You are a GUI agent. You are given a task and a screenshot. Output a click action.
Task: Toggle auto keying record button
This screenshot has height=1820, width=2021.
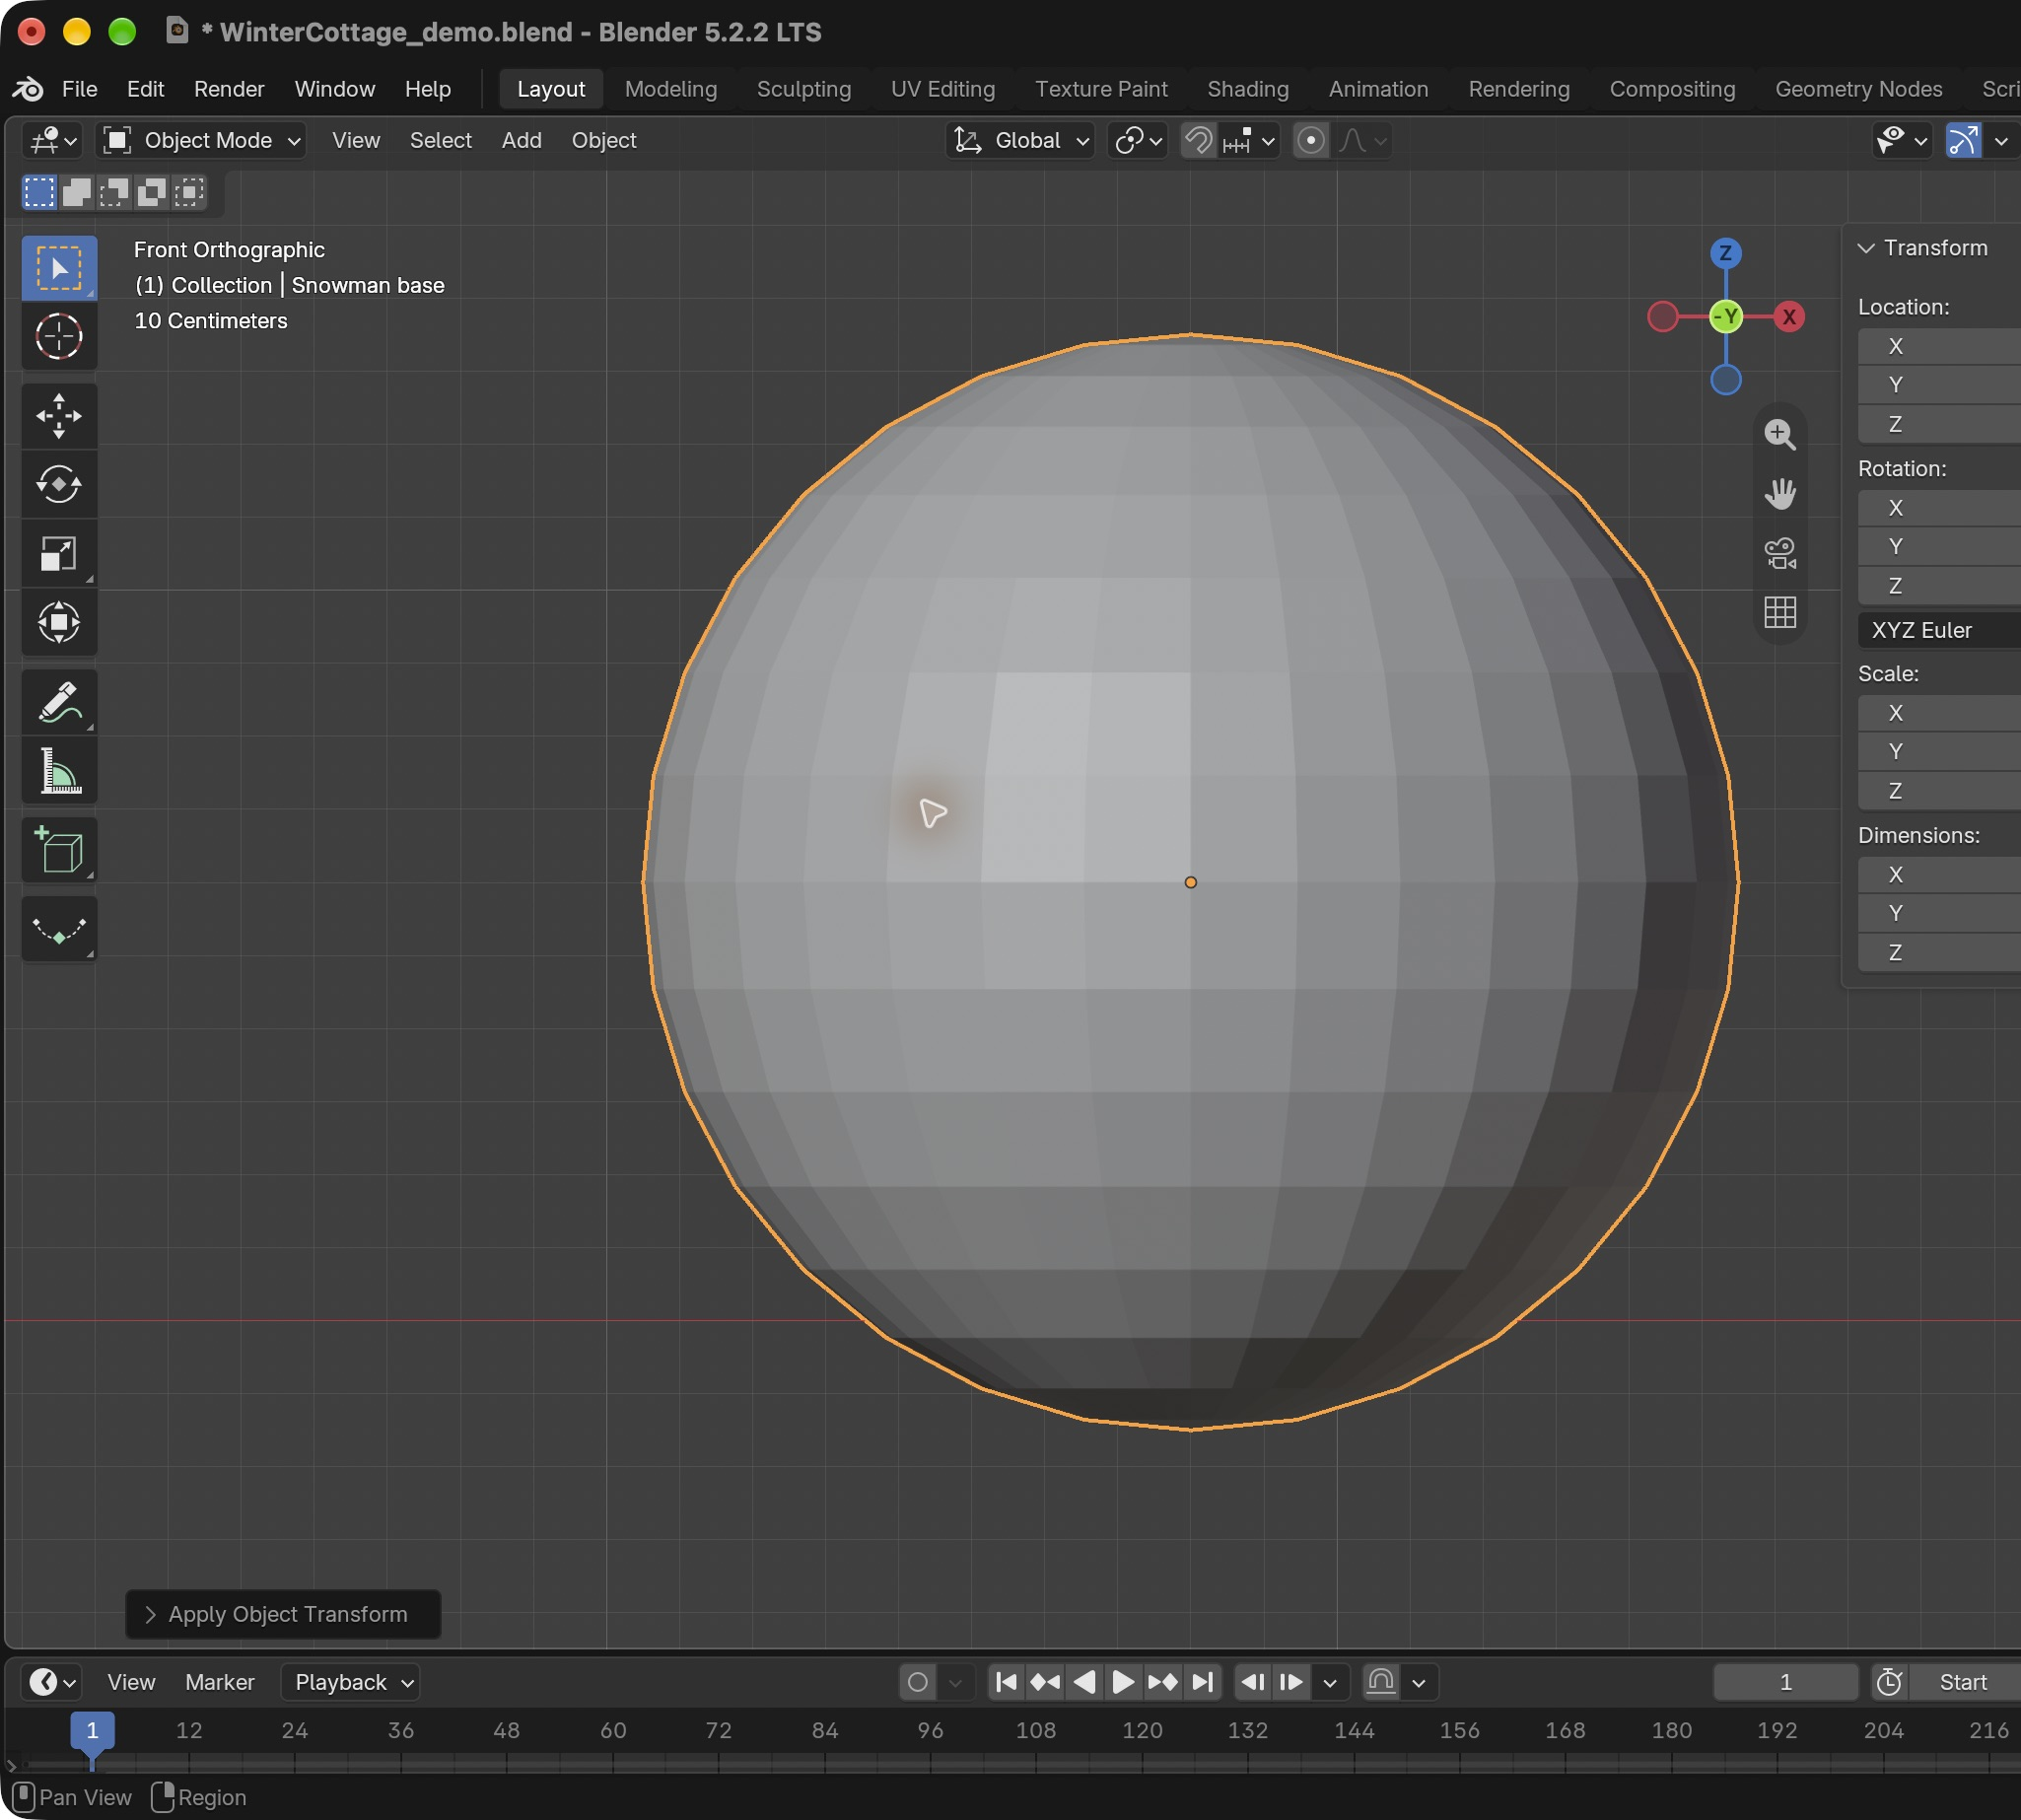coord(918,1682)
